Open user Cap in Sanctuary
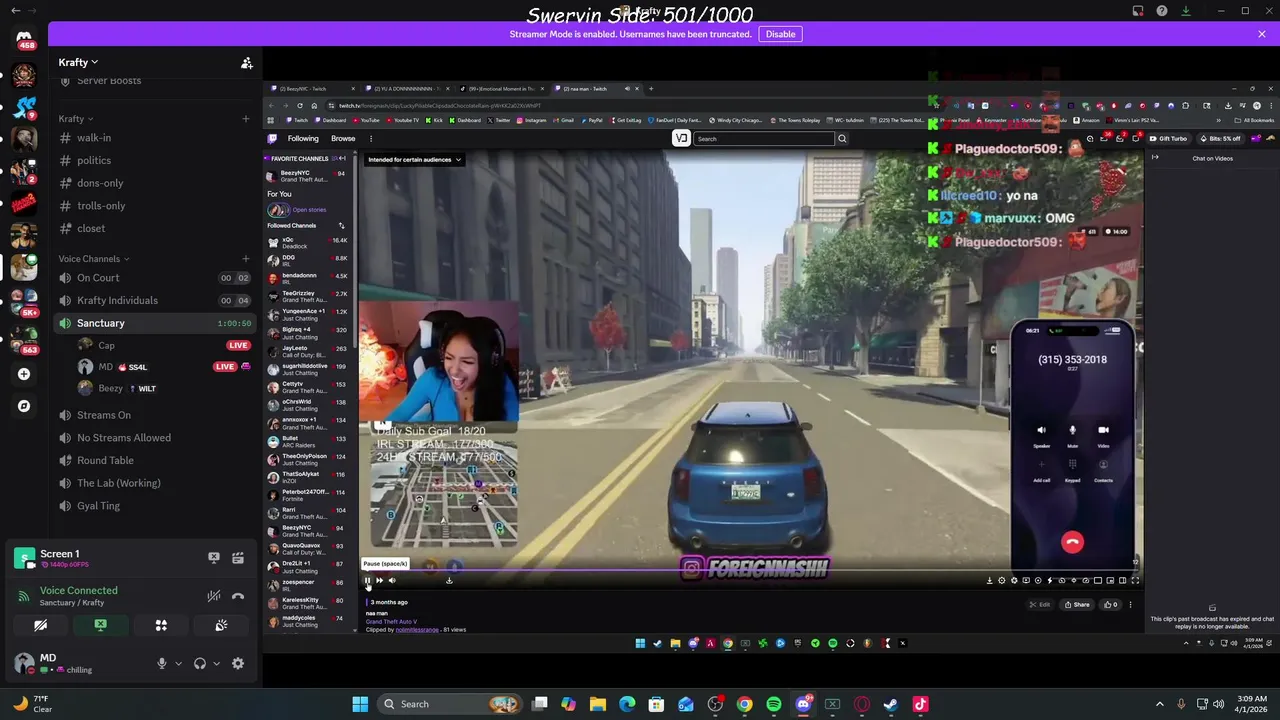This screenshot has width=1280, height=720. point(165,345)
